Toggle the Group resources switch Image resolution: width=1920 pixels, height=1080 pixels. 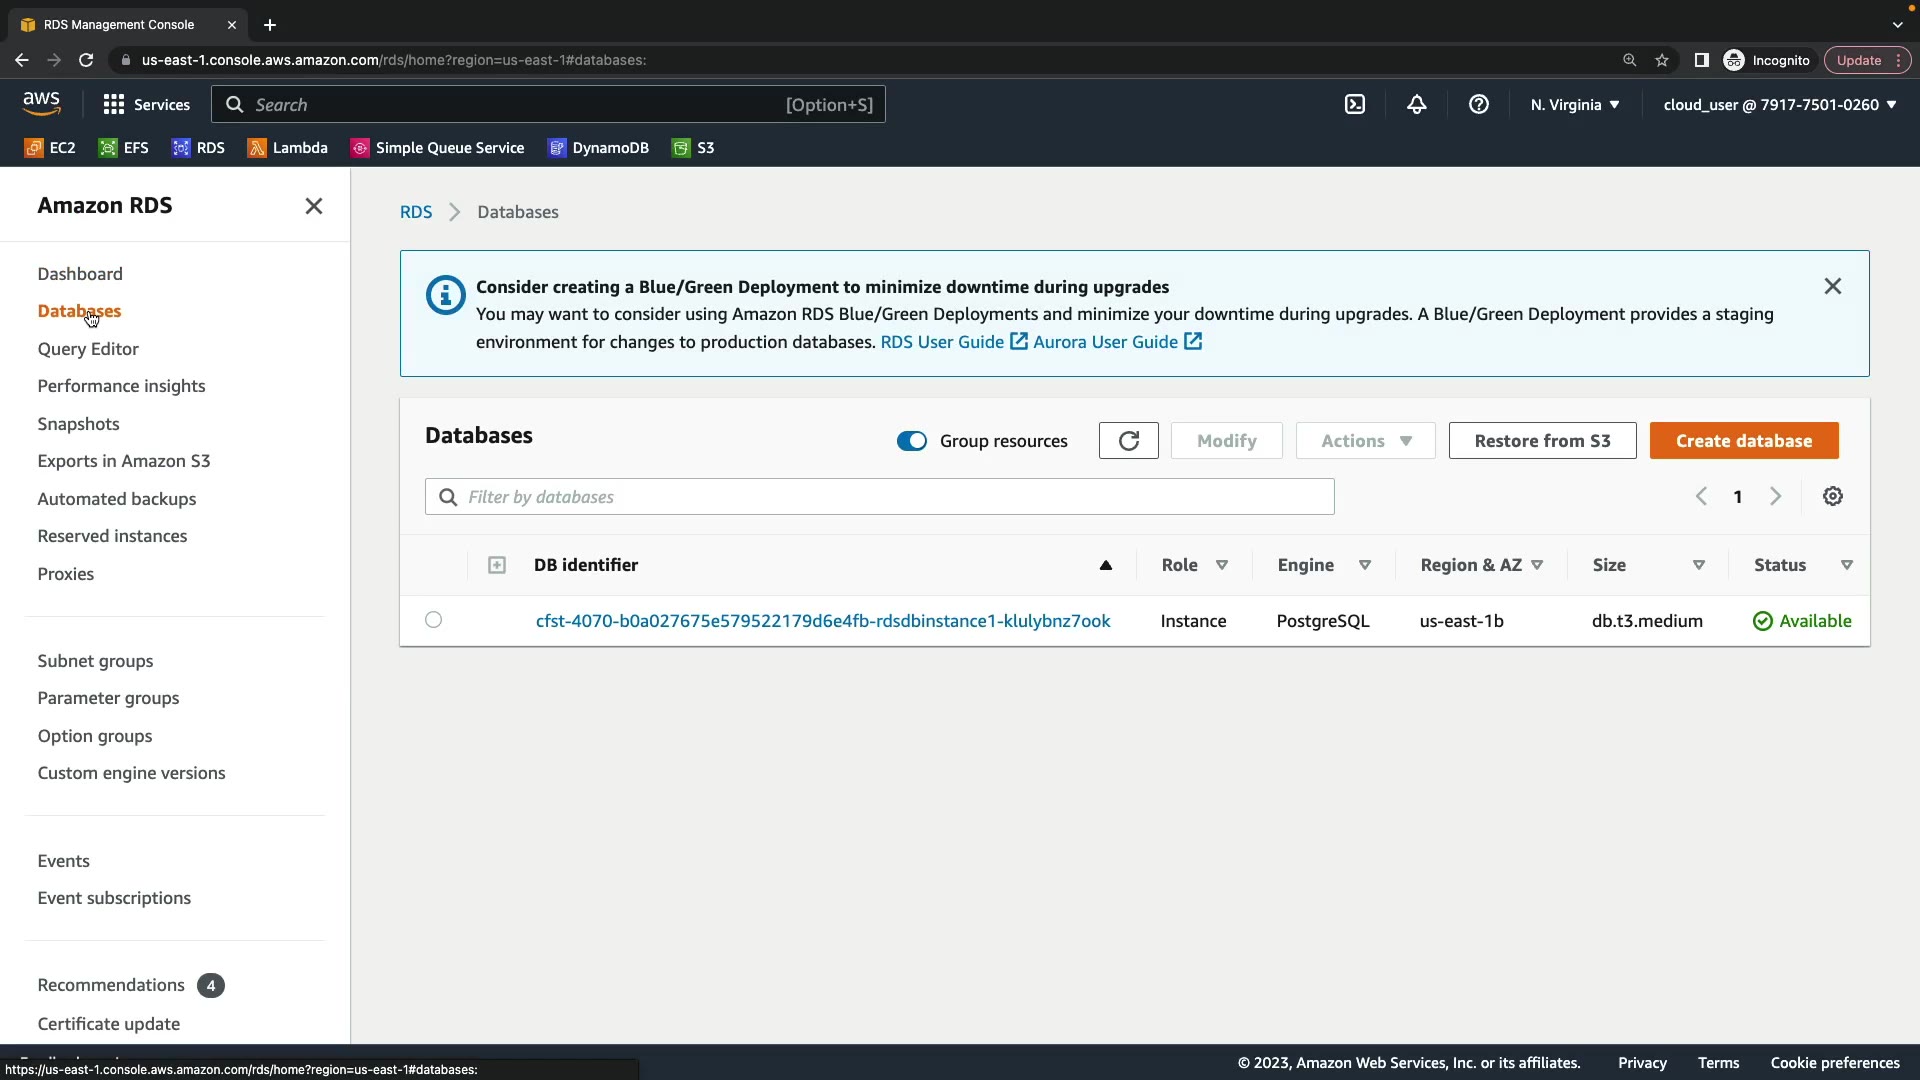tap(911, 441)
